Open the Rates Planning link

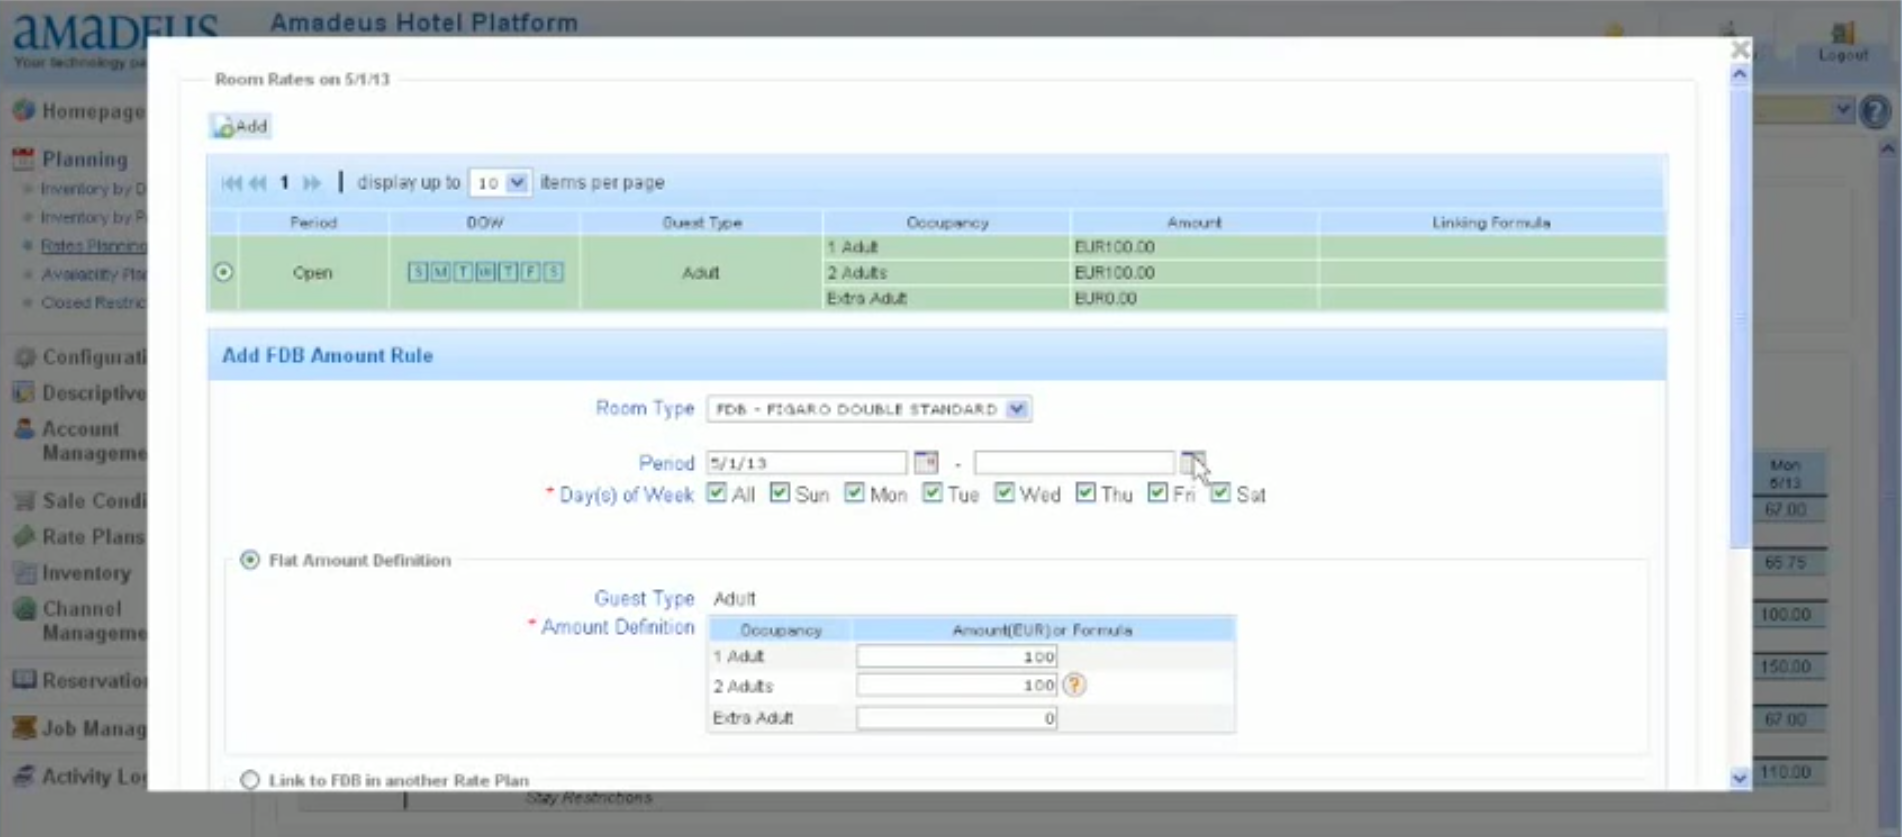tap(93, 246)
